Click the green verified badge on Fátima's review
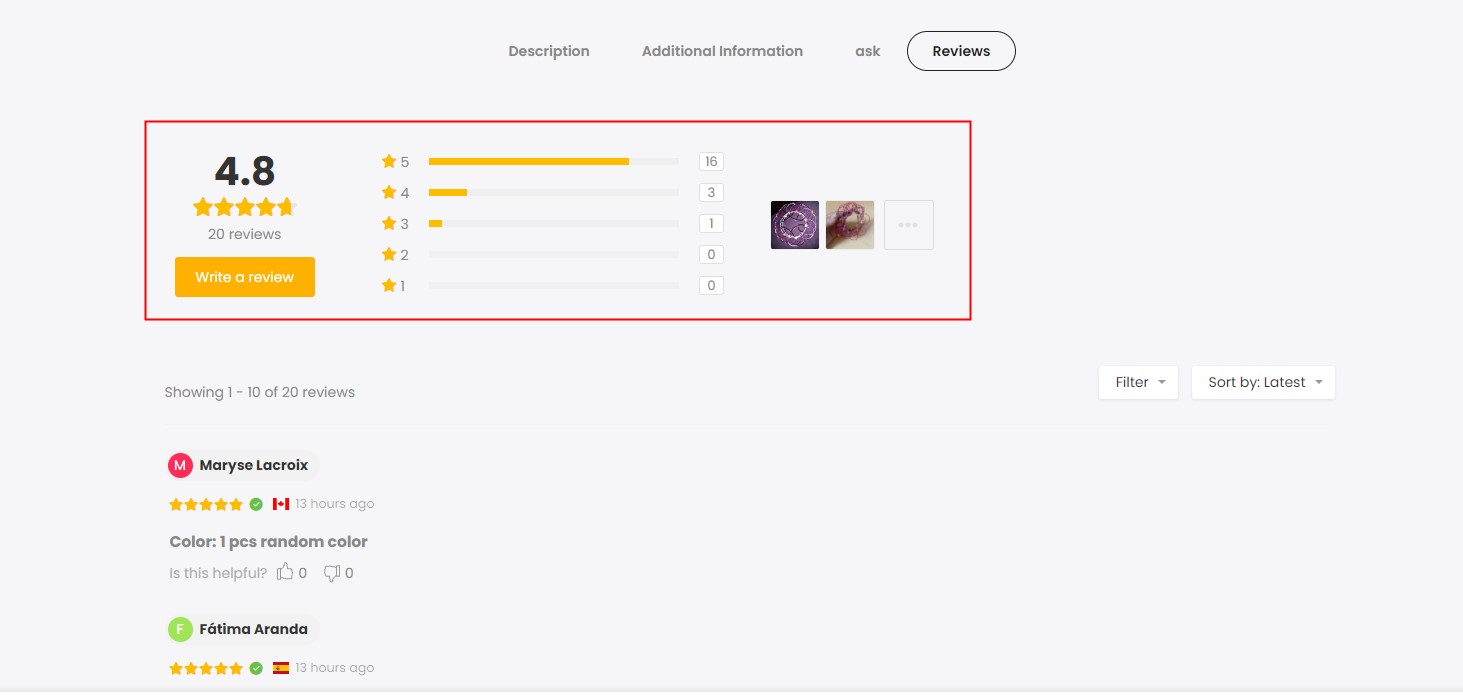This screenshot has width=1463, height=700. click(256, 668)
